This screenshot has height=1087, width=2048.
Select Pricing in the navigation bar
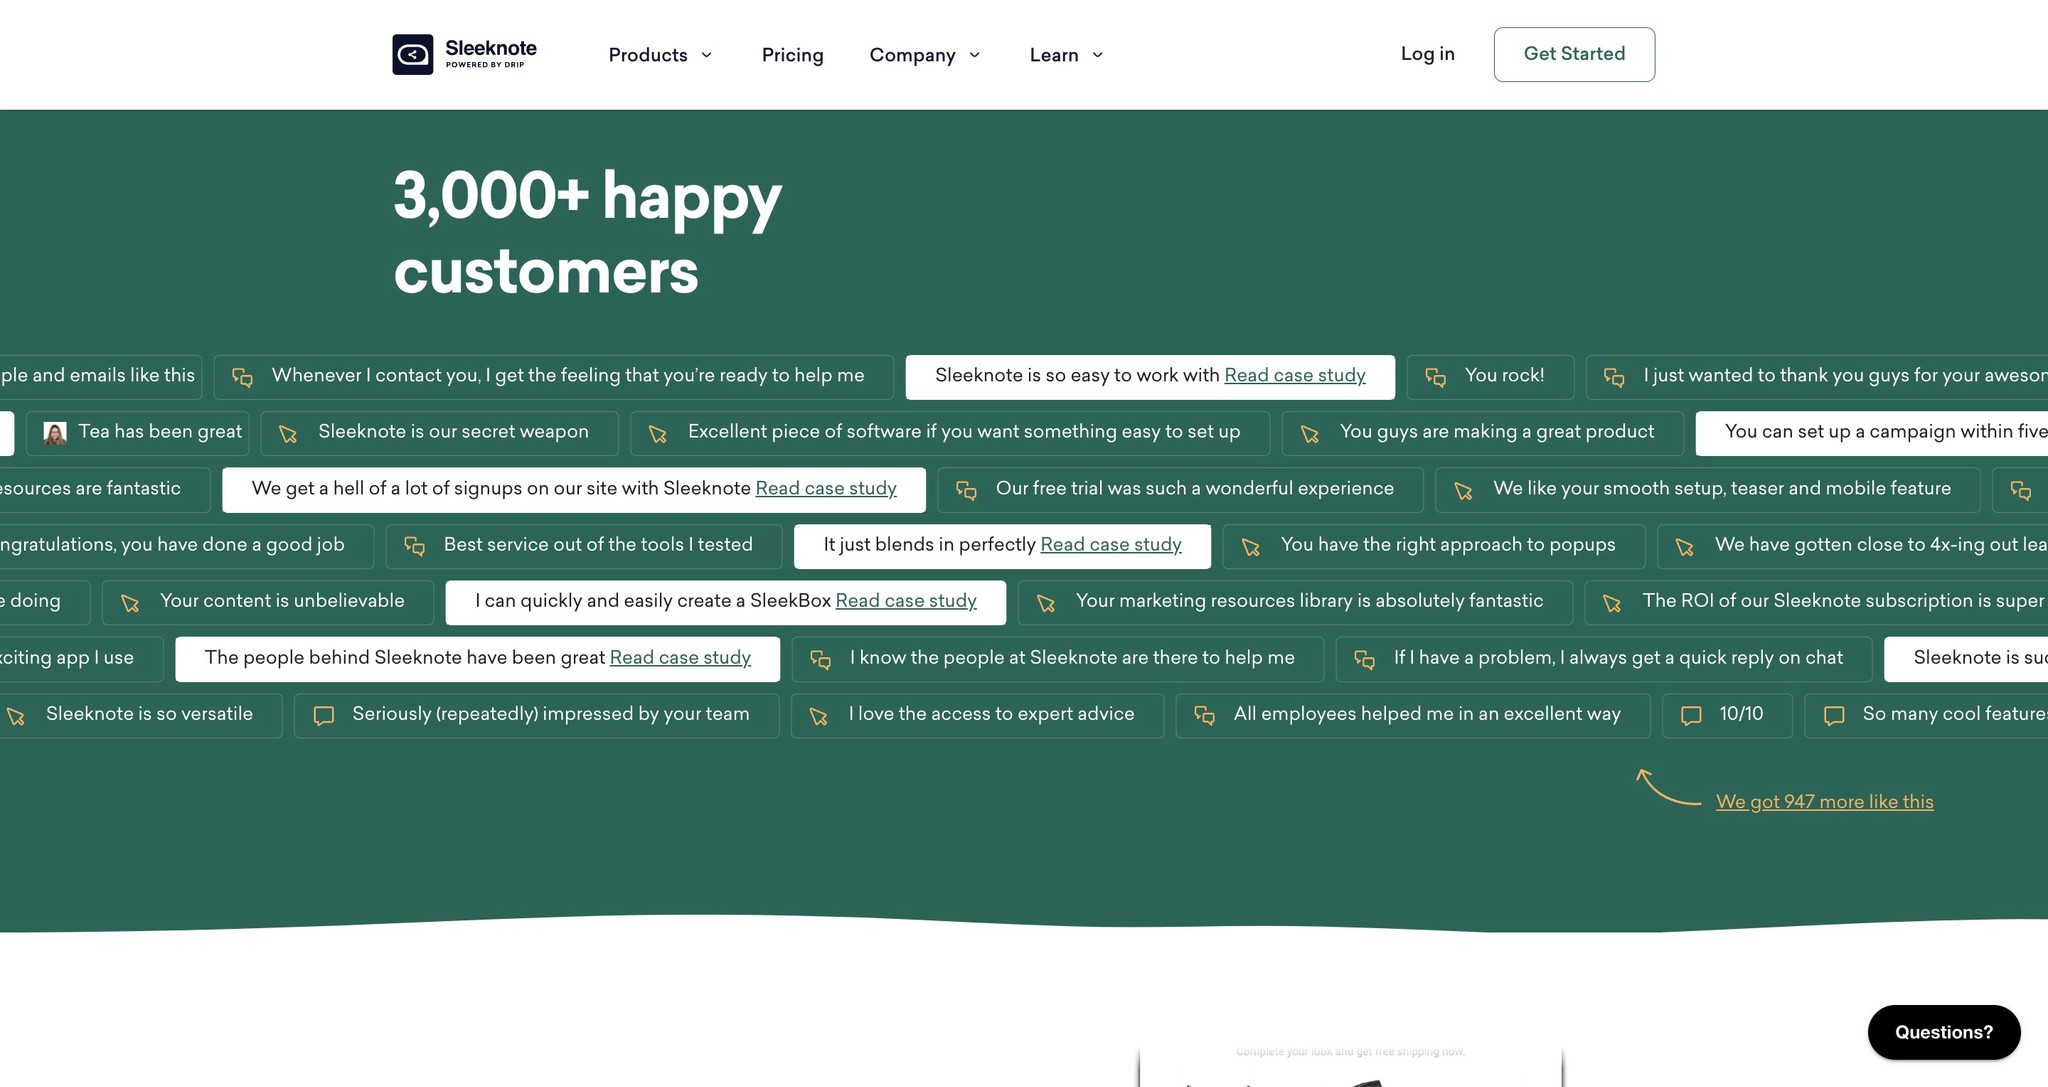tap(792, 54)
